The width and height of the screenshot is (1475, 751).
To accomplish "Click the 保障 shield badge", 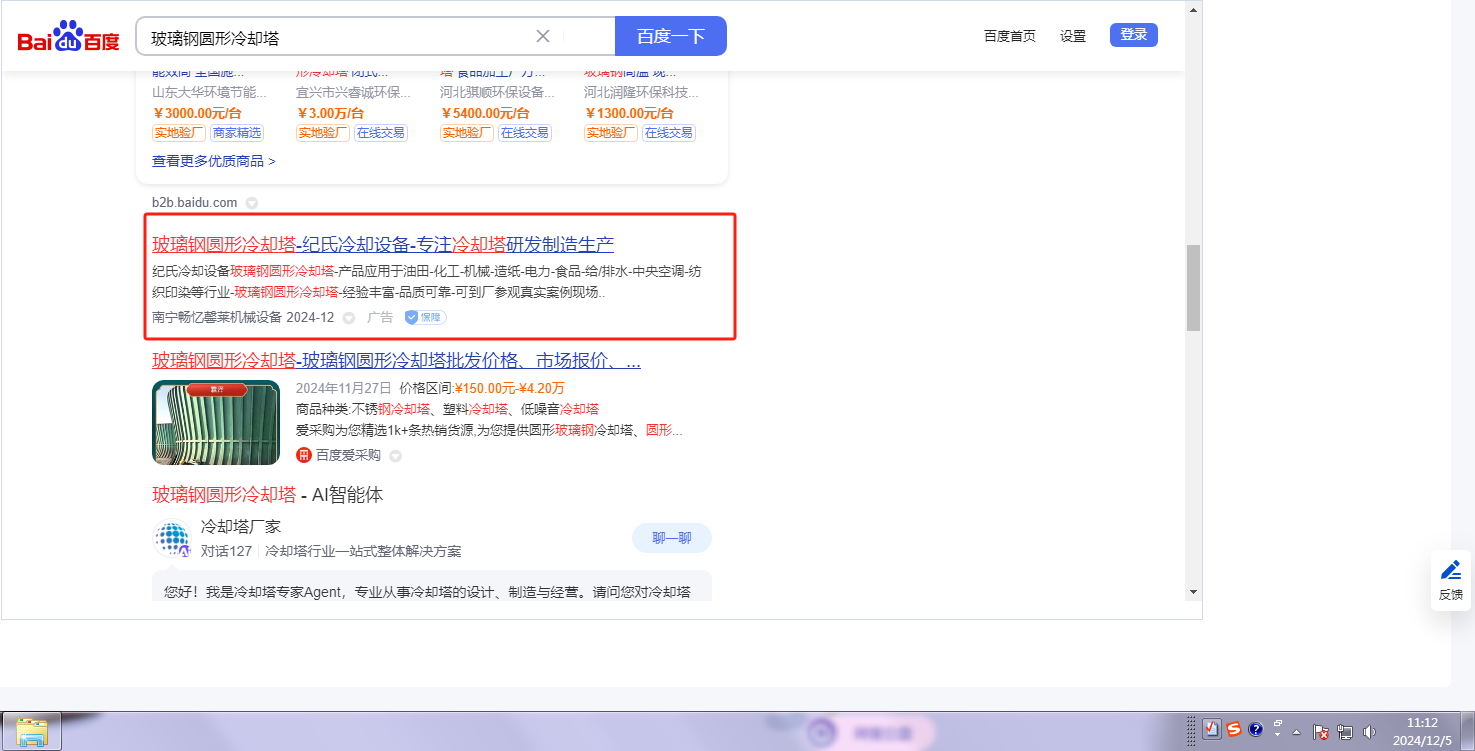I will click(x=425, y=317).
